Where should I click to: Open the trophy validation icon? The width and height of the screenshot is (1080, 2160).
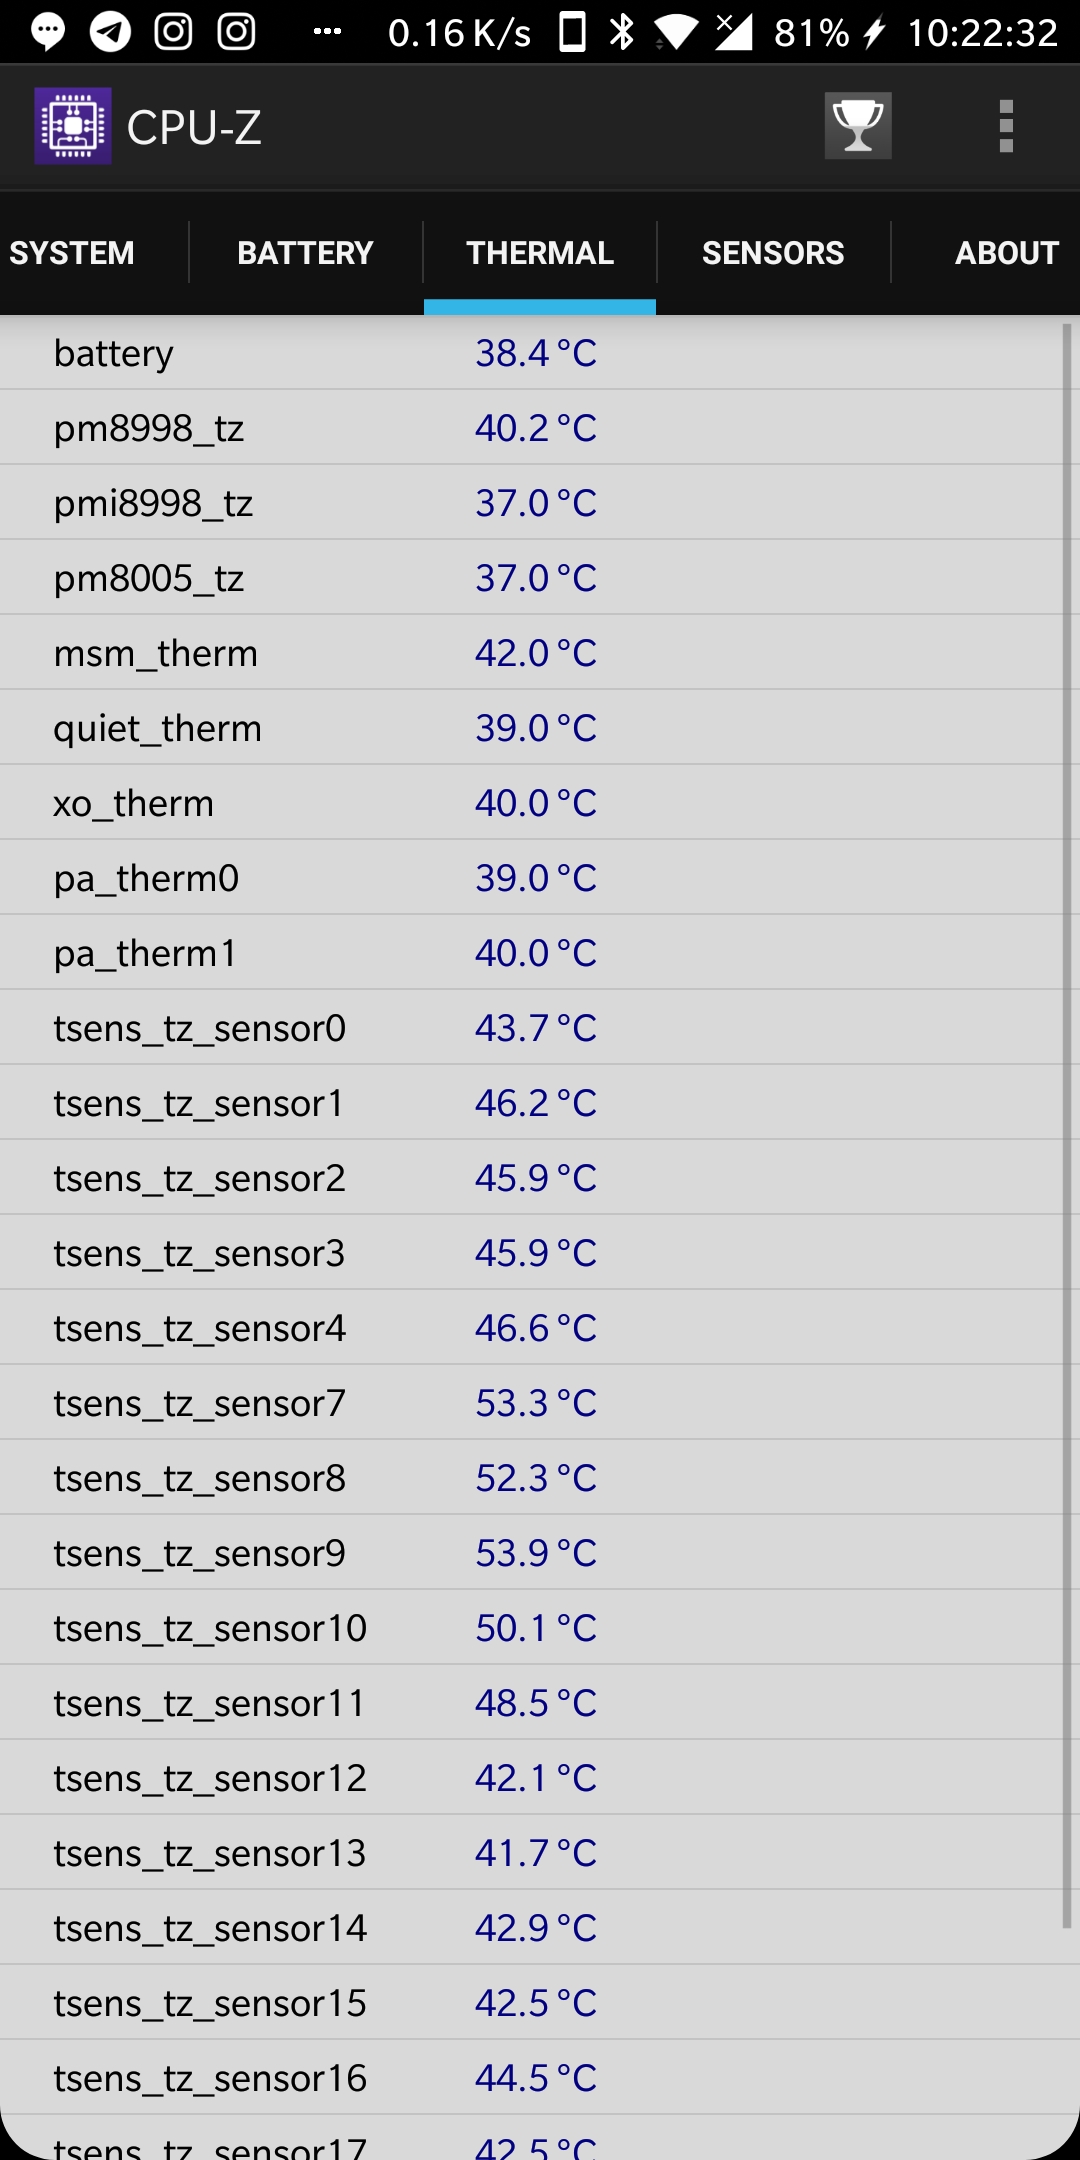click(x=858, y=126)
